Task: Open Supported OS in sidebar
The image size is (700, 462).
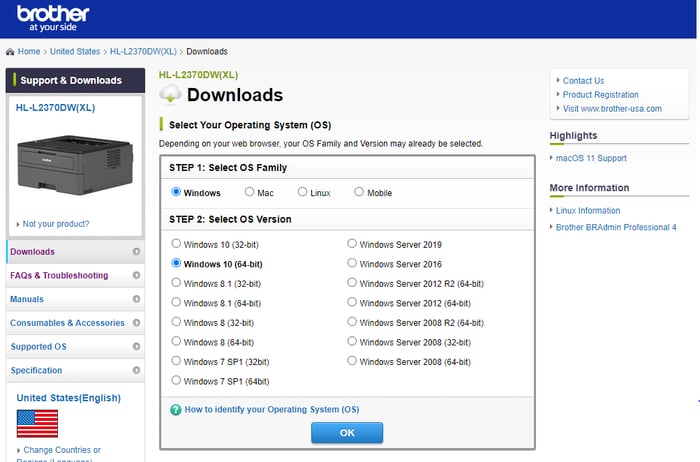Action: 75,346
